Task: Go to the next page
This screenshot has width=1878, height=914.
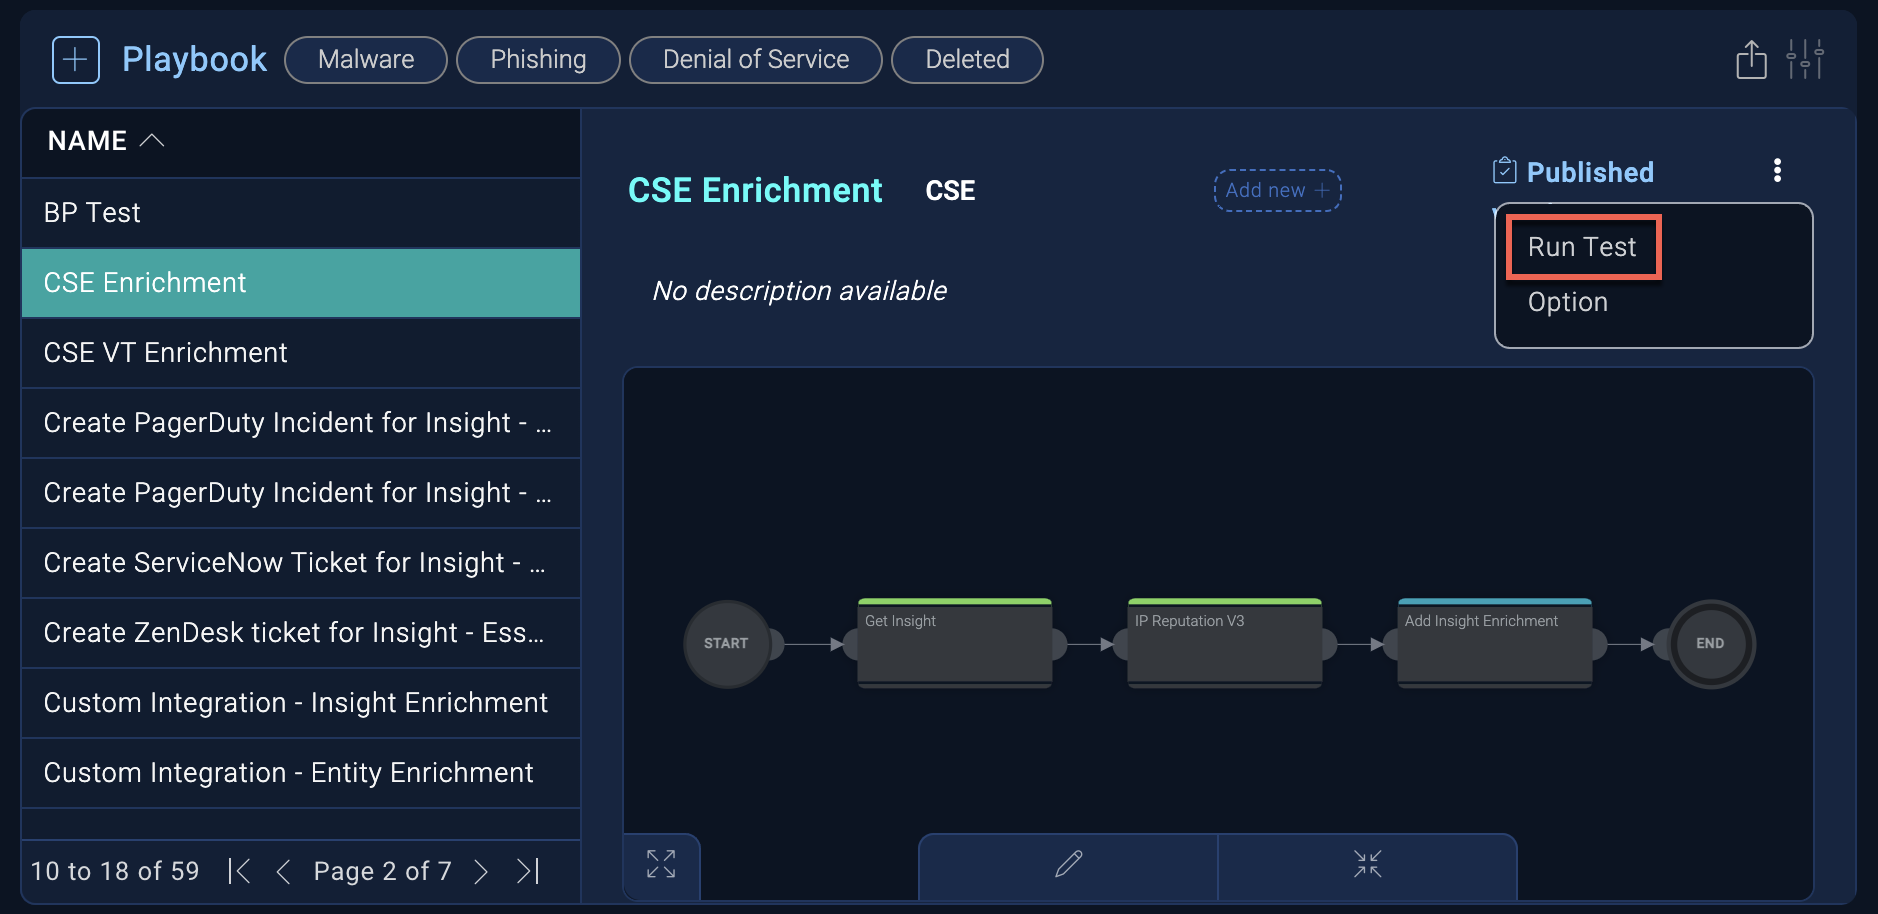Action: coord(481,871)
